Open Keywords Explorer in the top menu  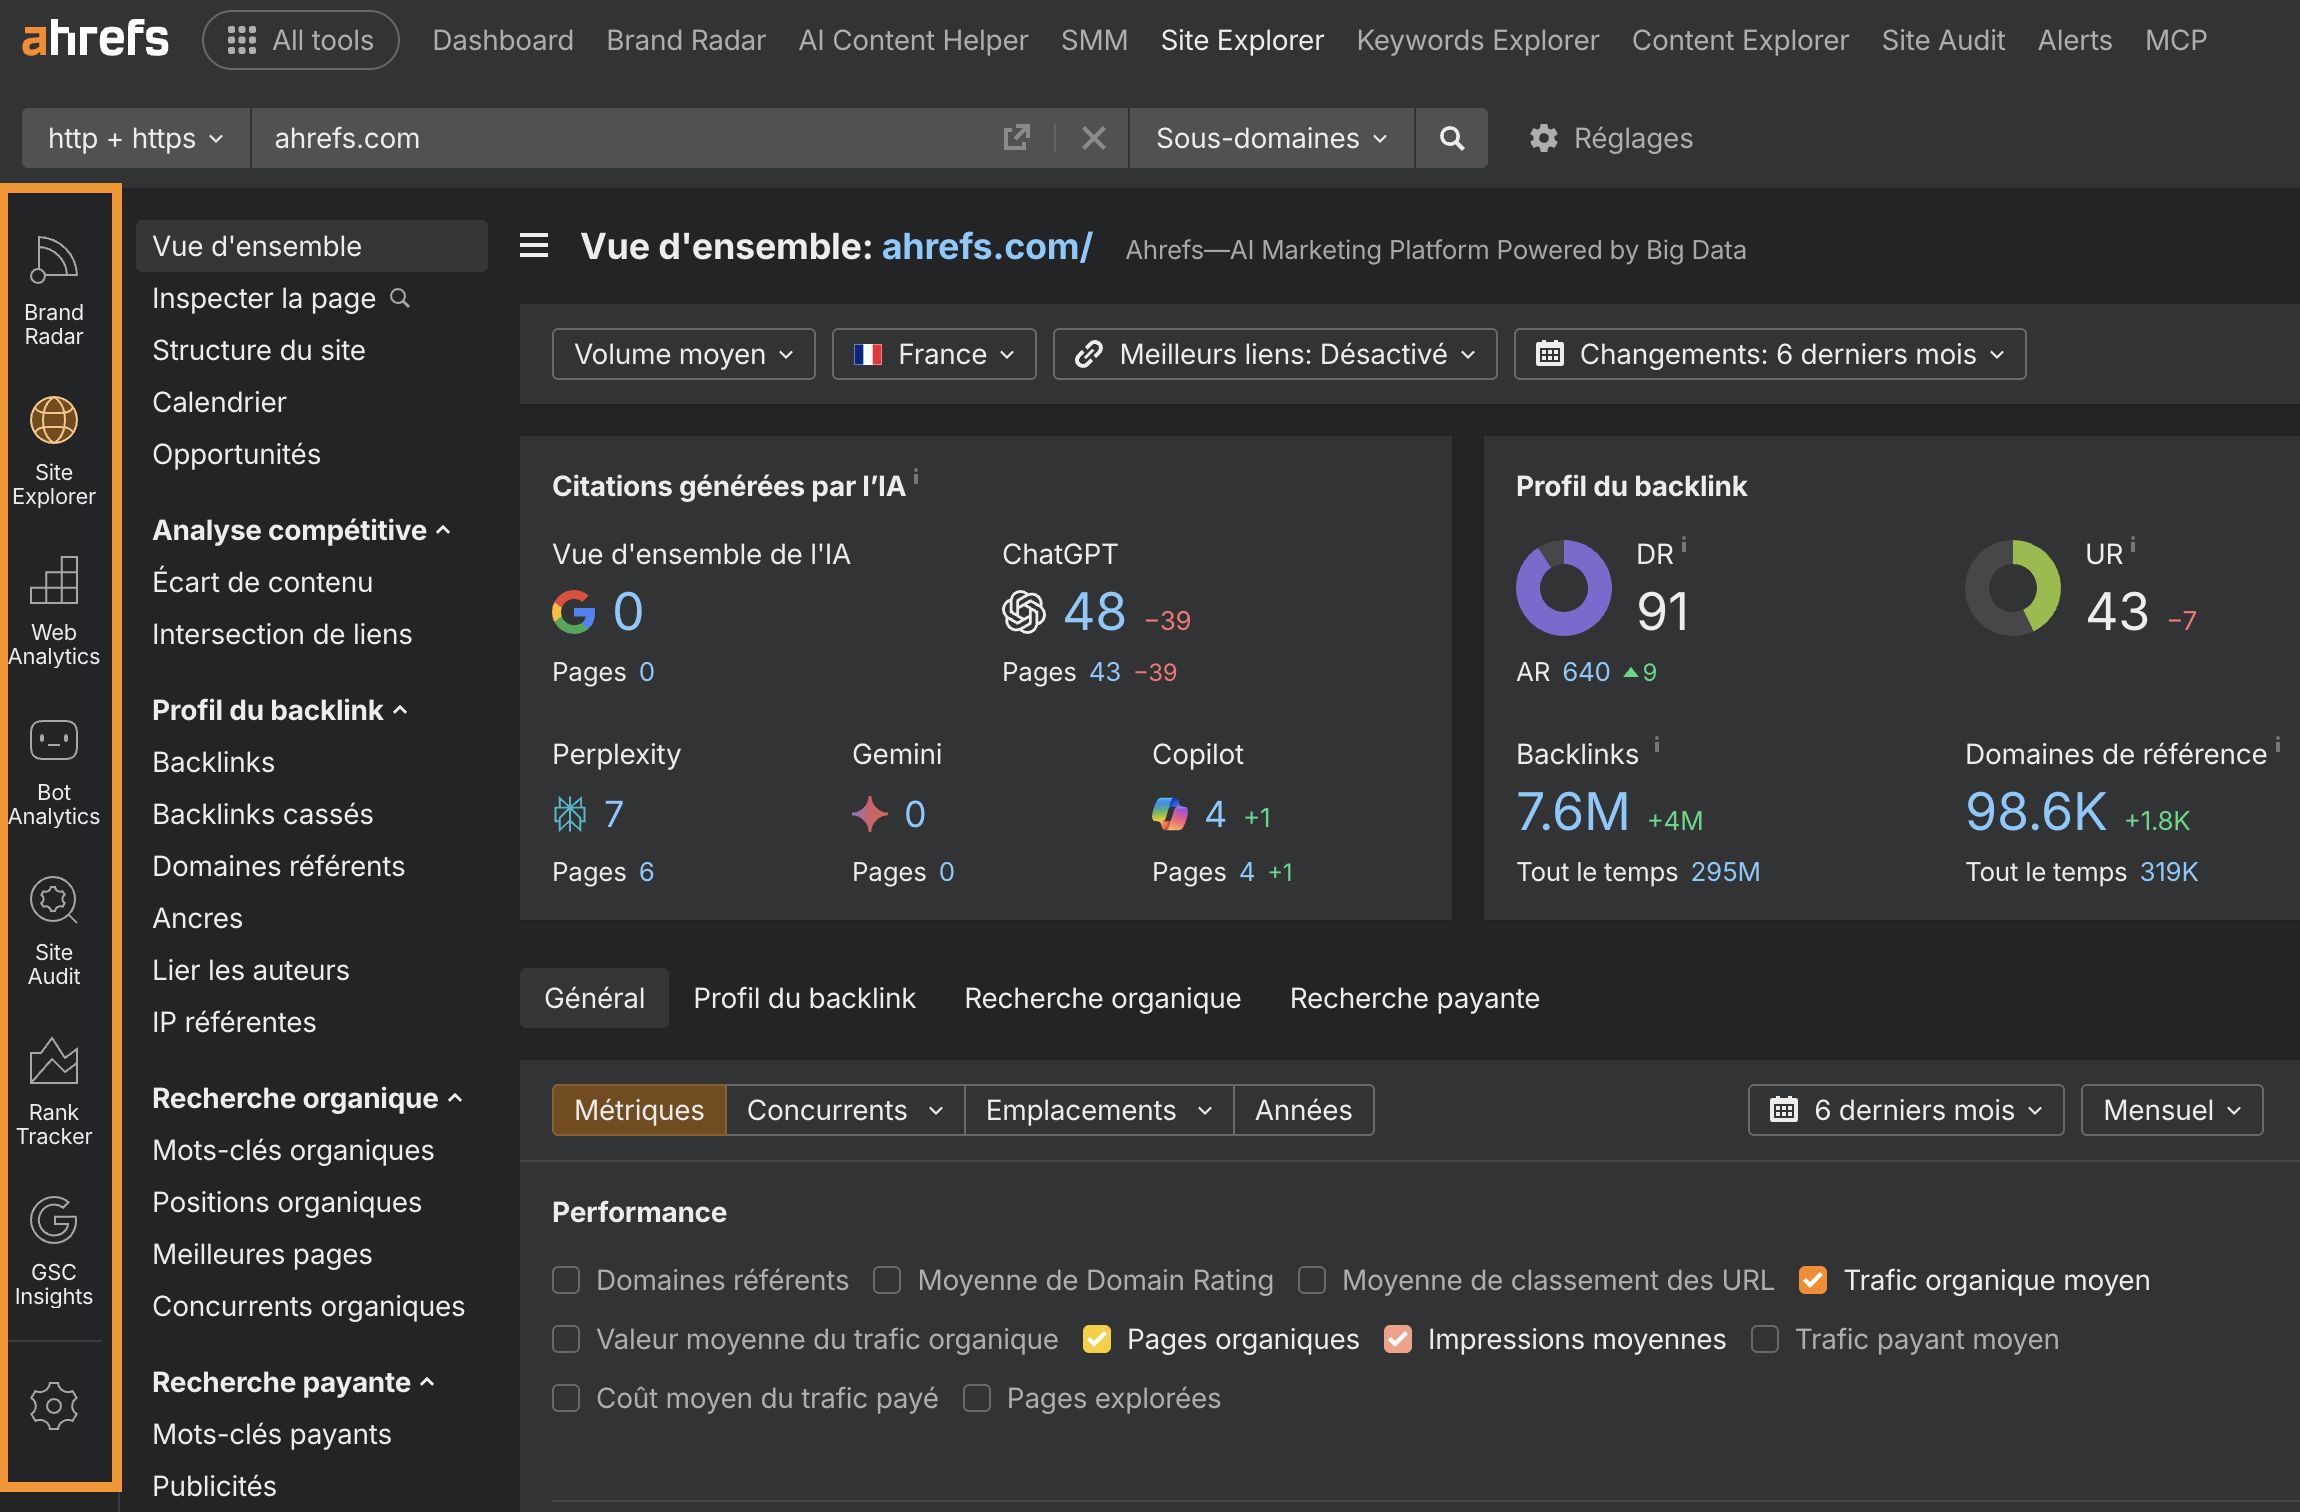pyautogui.click(x=1478, y=40)
